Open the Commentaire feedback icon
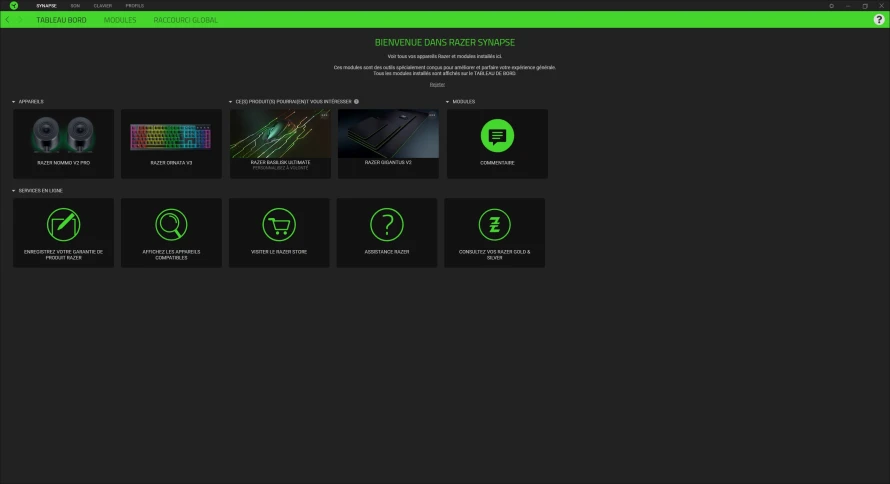Image resolution: width=890 pixels, height=484 pixels. tap(497, 136)
